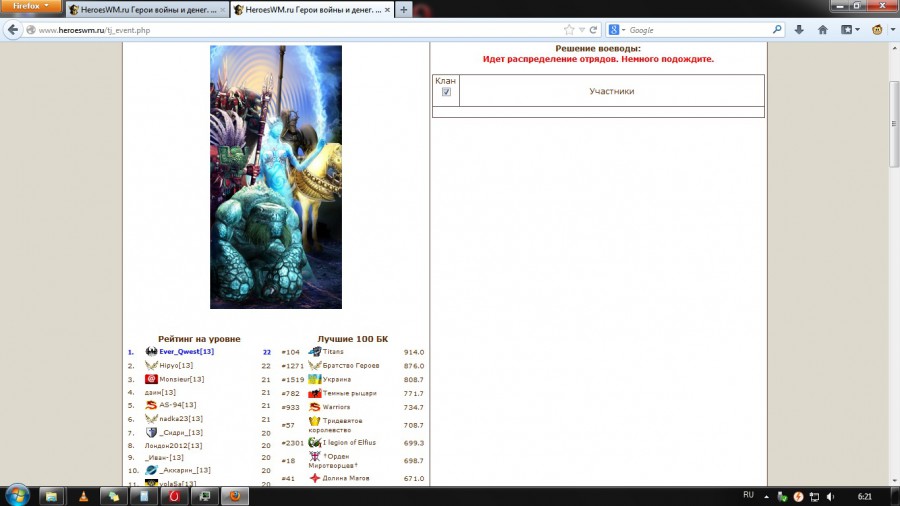This screenshot has width=900, height=506.
Task: Open the URL history dropdown arrow
Action: [581, 30]
